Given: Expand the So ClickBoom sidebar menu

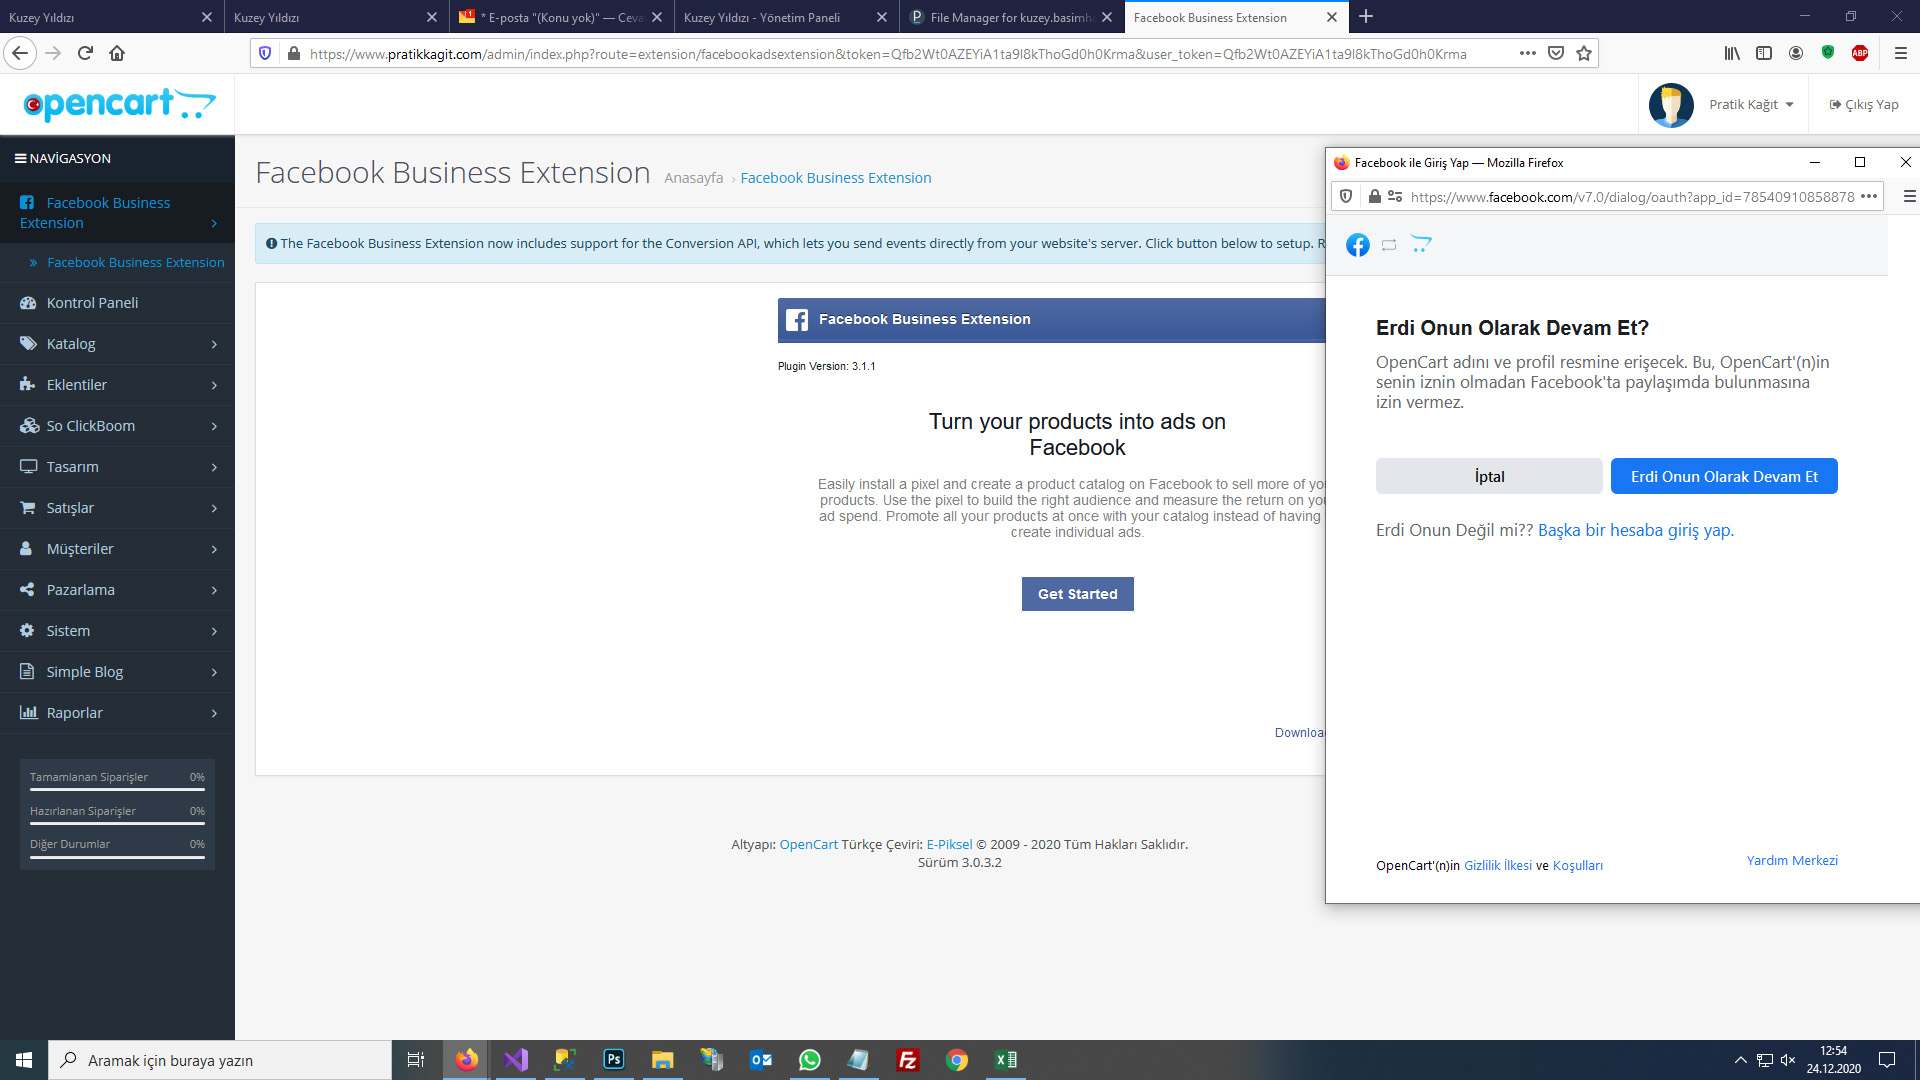Looking at the screenshot, I should (117, 426).
